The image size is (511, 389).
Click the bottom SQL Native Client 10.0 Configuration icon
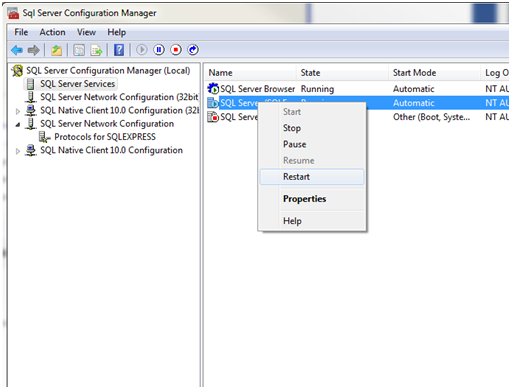point(31,150)
